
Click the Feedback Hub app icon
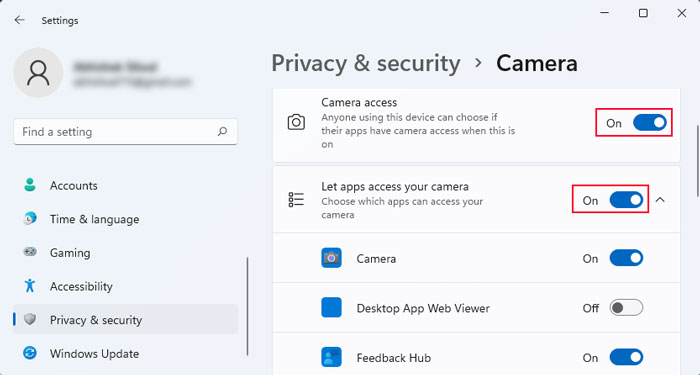click(x=331, y=357)
